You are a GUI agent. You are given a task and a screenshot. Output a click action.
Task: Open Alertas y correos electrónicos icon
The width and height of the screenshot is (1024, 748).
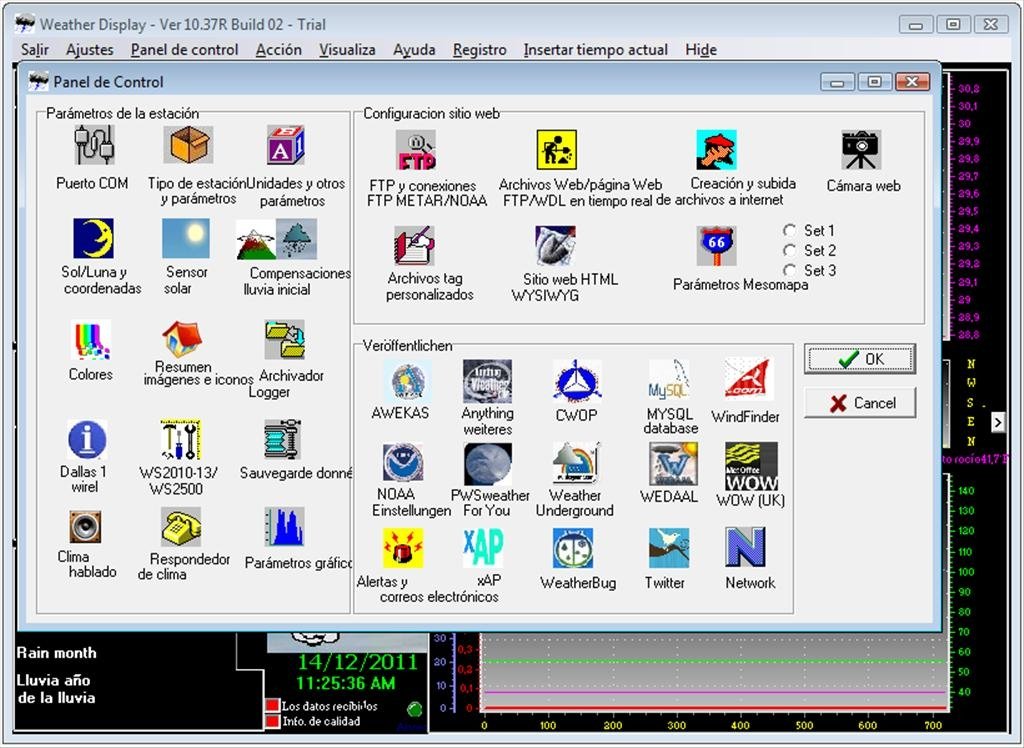403,547
